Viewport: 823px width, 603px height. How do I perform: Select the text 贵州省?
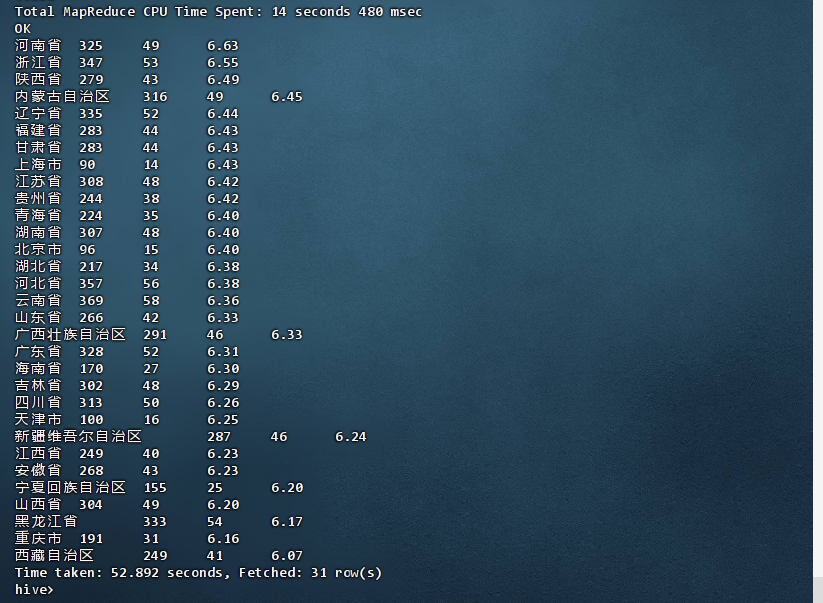pos(38,198)
